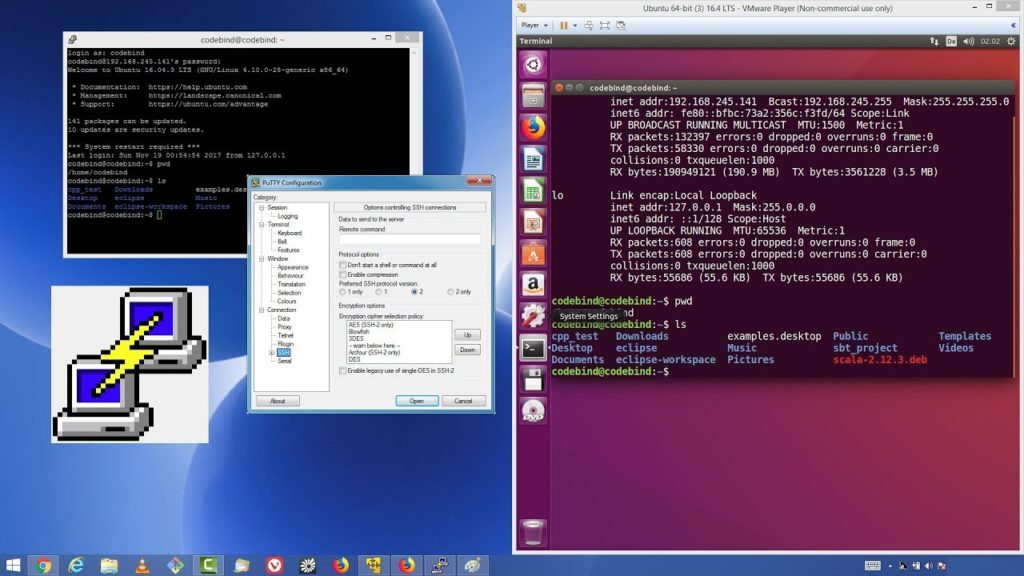This screenshot has height=576, width=1024.
Task: Open Chrome from the Windows taskbar
Action: coord(44,566)
